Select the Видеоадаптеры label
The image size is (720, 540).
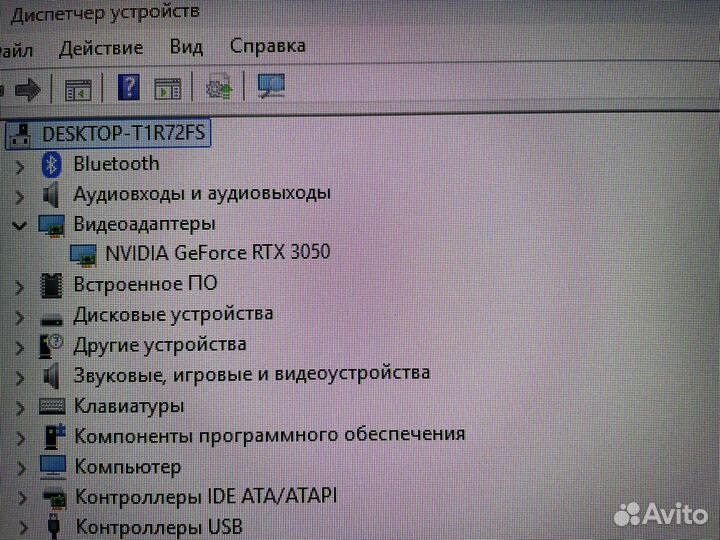tap(144, 224)
